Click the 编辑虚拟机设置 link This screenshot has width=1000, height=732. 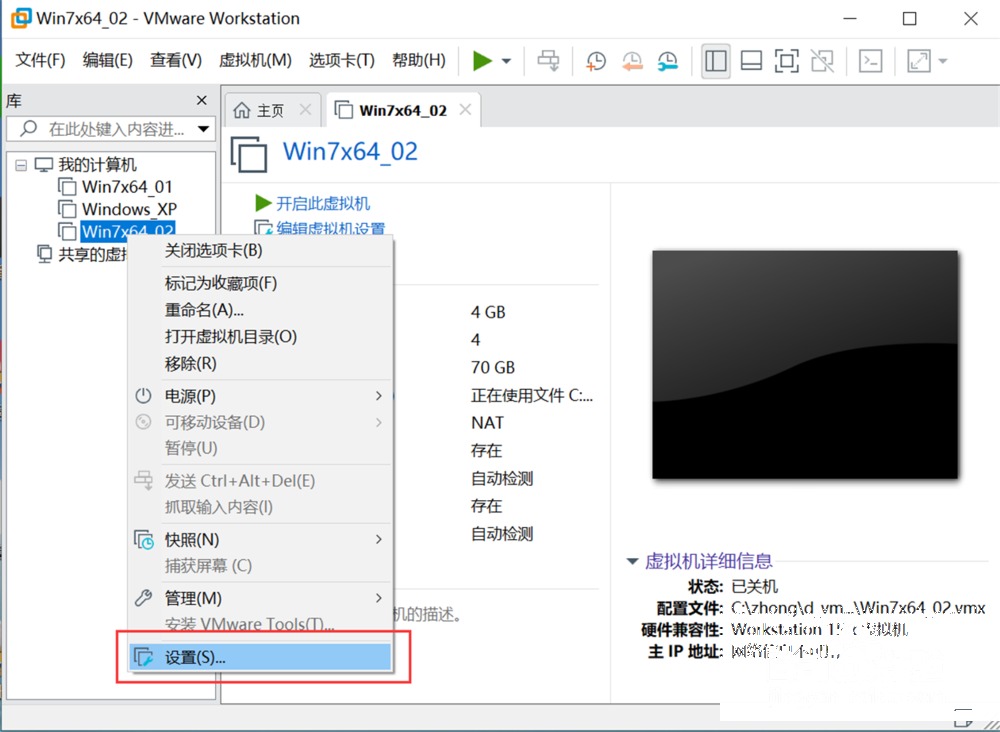pos(330,228)
